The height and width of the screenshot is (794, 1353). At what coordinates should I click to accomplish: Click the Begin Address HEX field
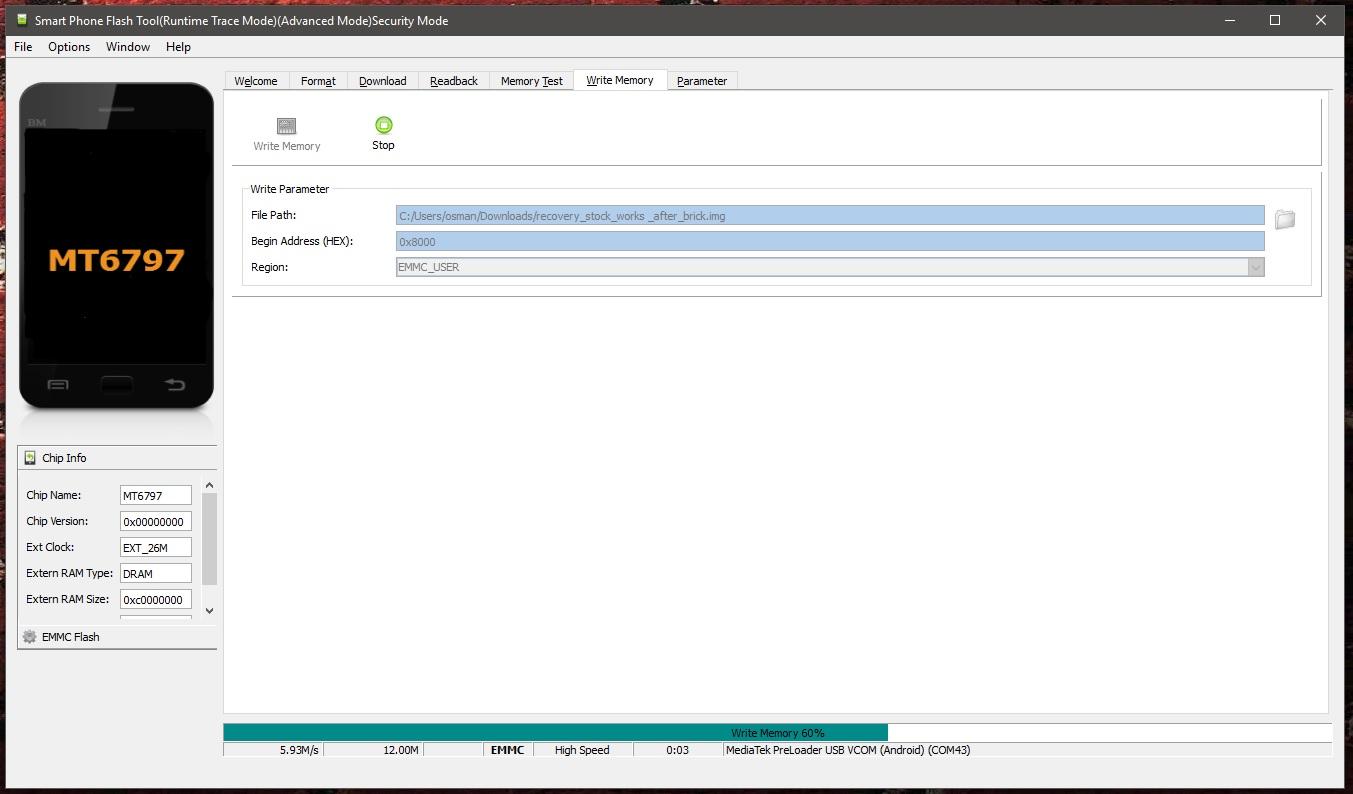pos(829,241)
